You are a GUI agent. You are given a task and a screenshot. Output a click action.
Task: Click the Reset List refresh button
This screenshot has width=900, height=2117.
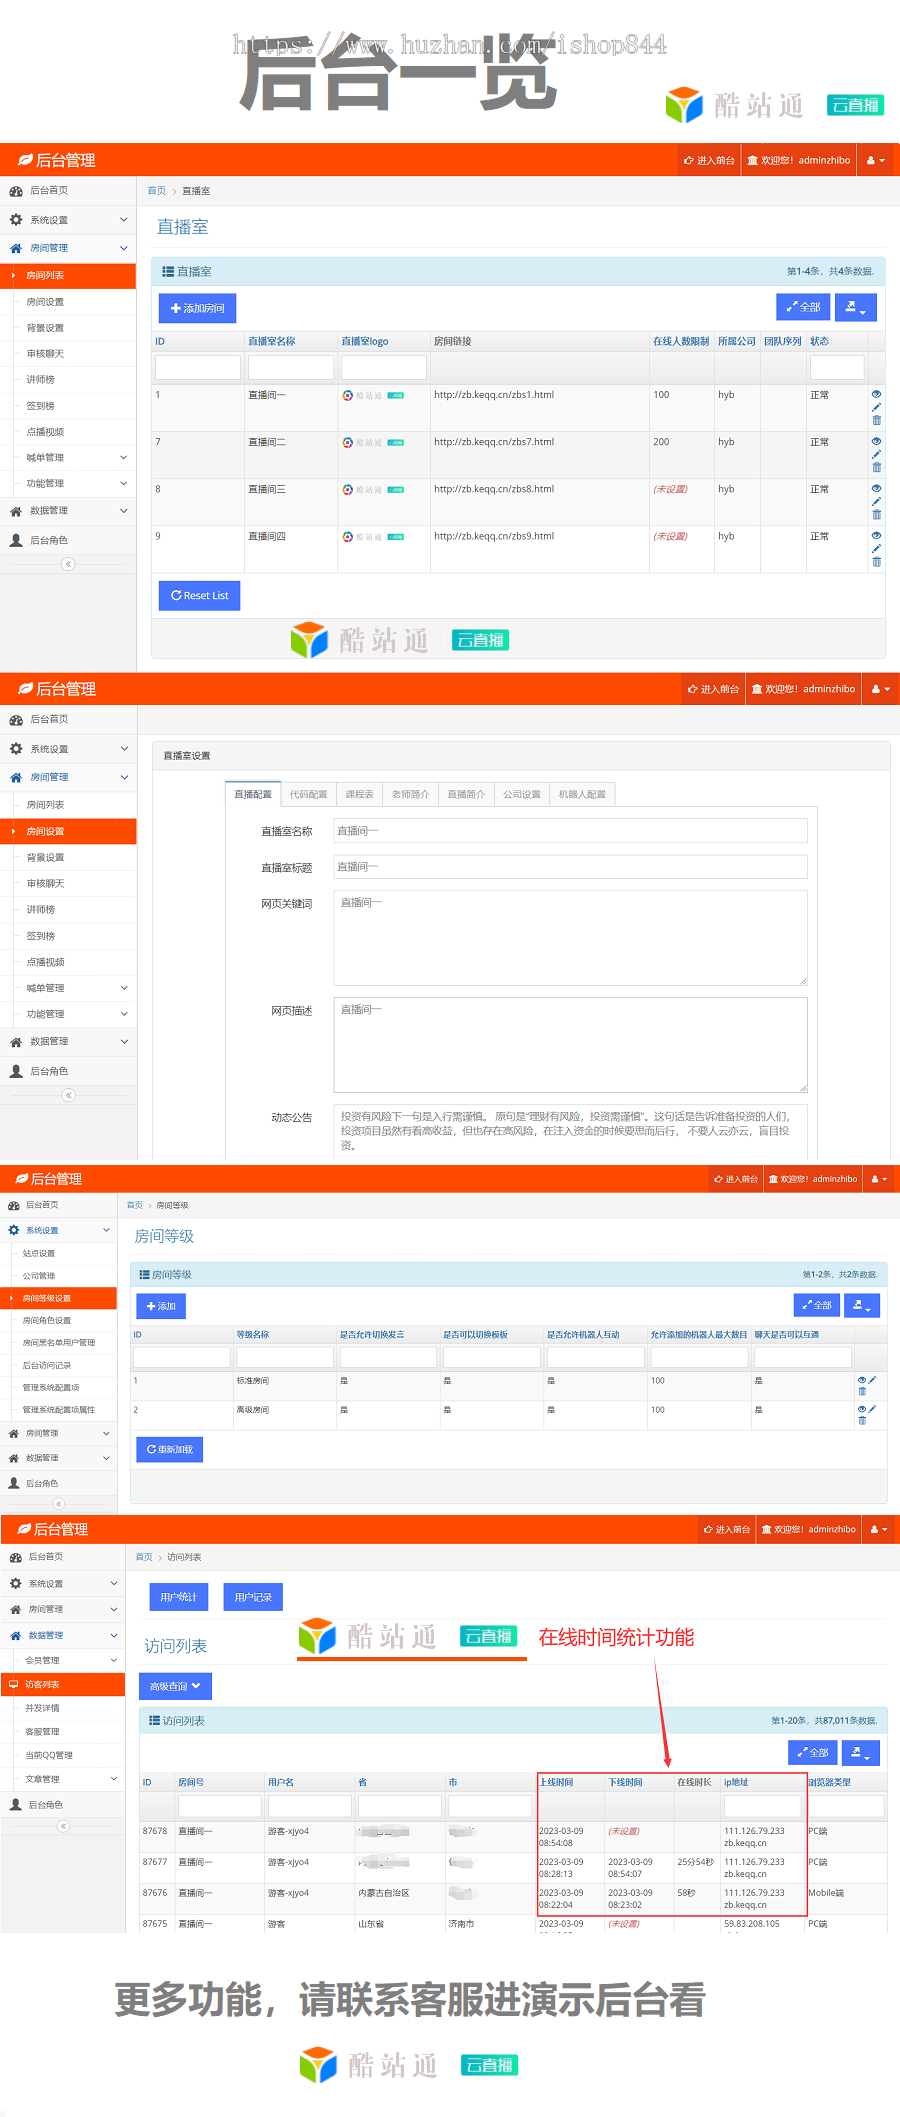199,596
